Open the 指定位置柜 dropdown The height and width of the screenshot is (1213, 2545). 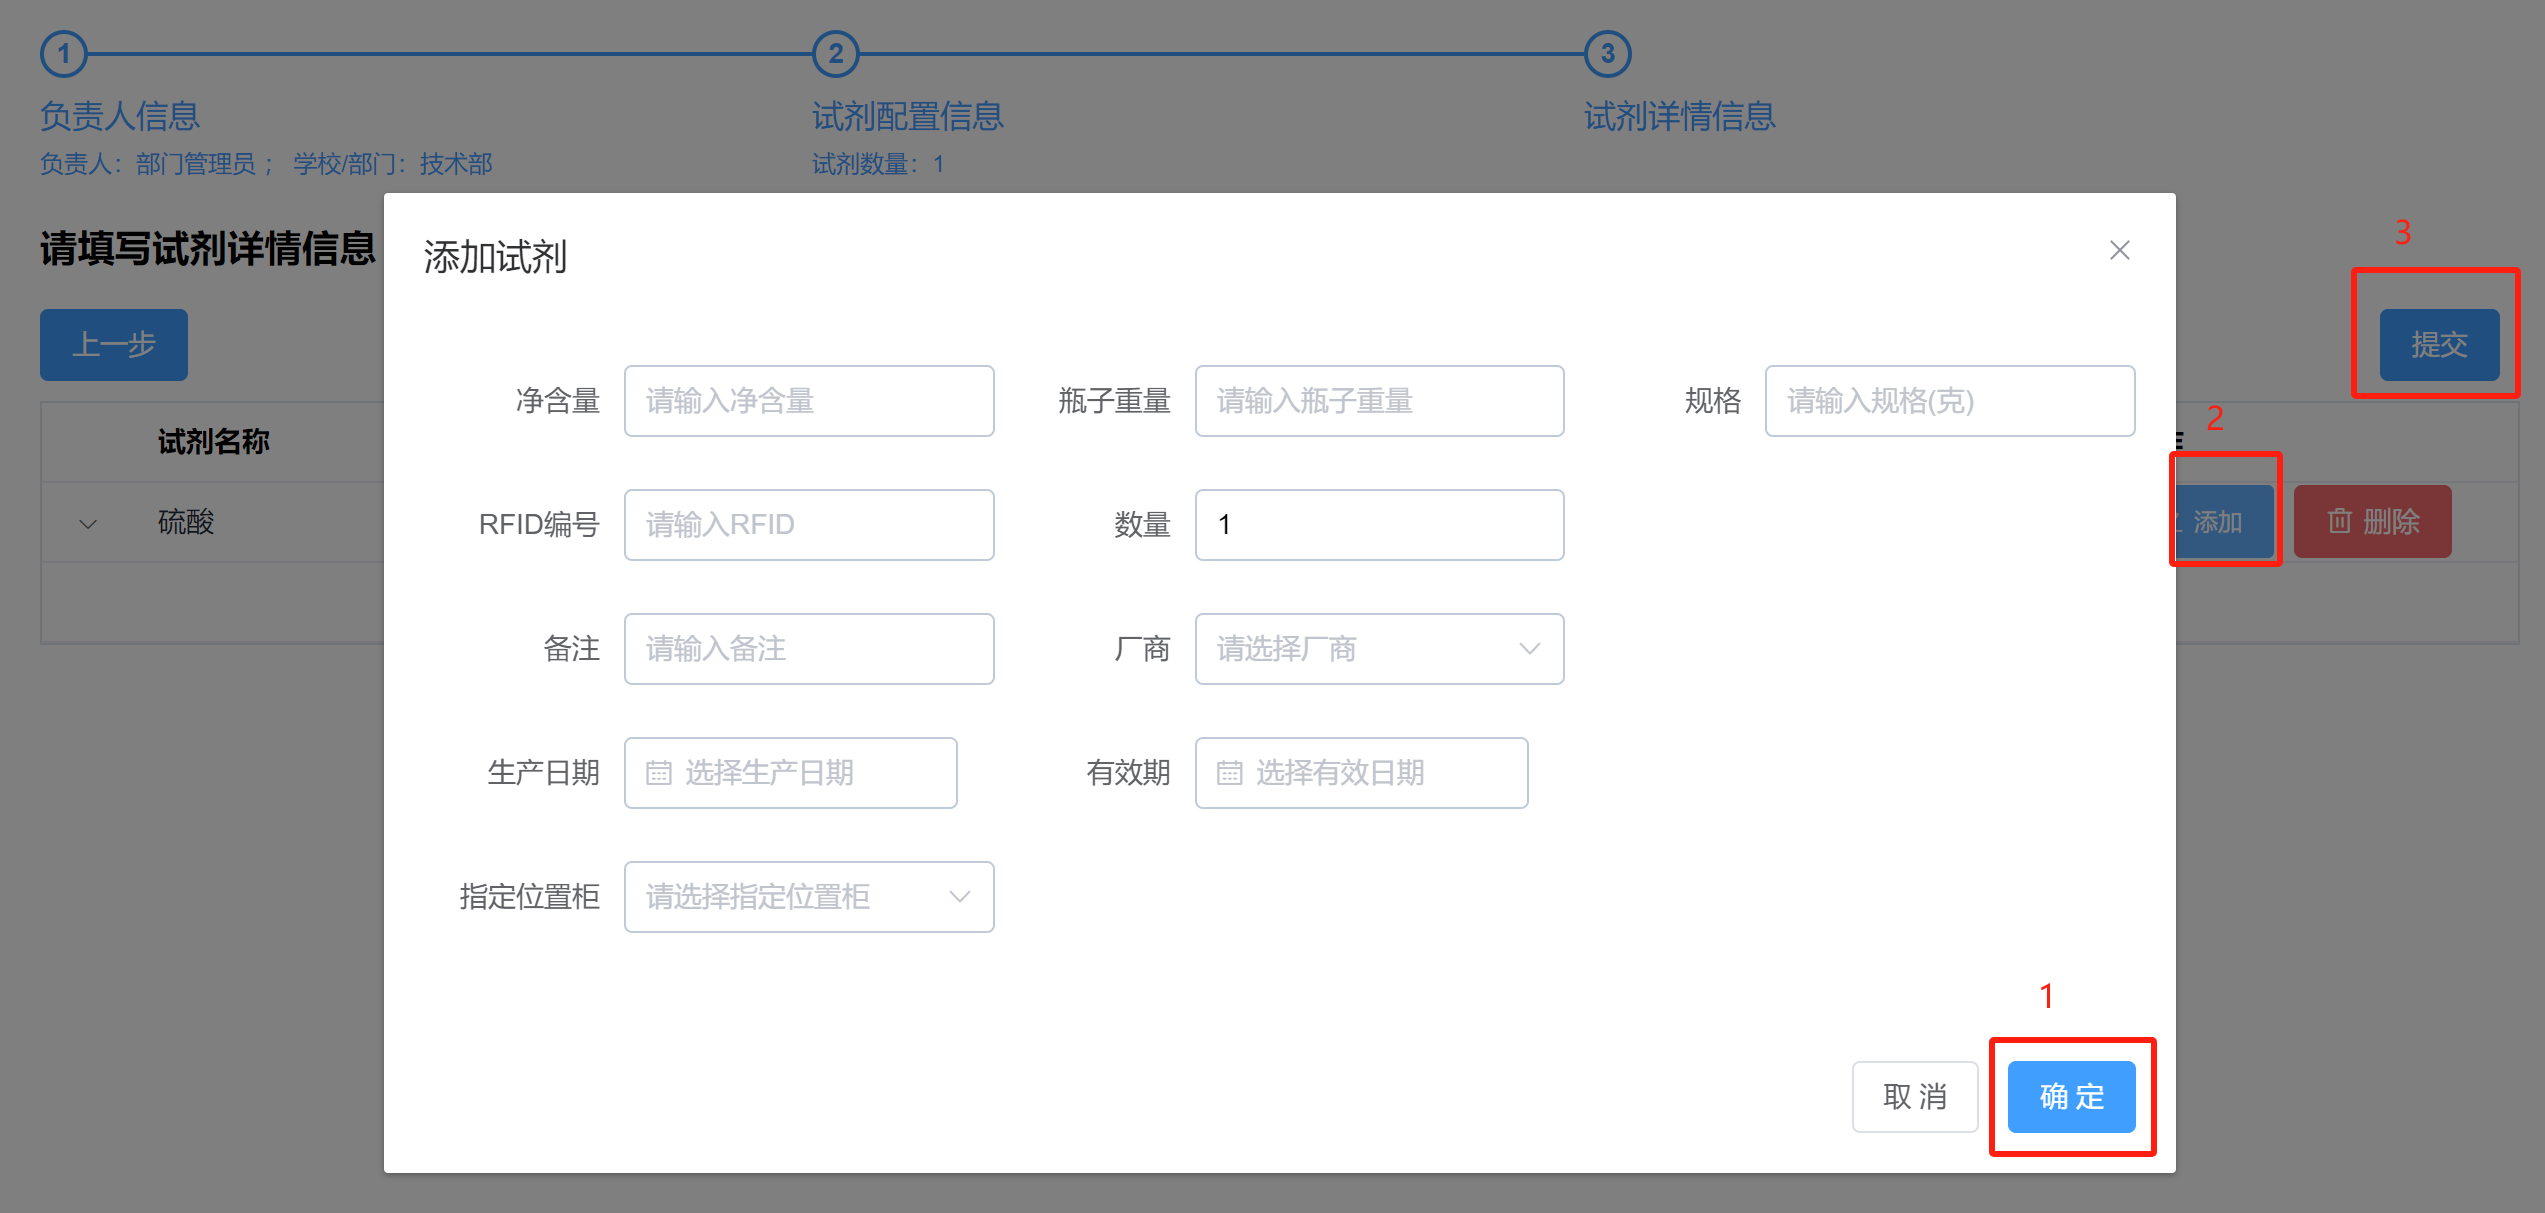(808, 897)
